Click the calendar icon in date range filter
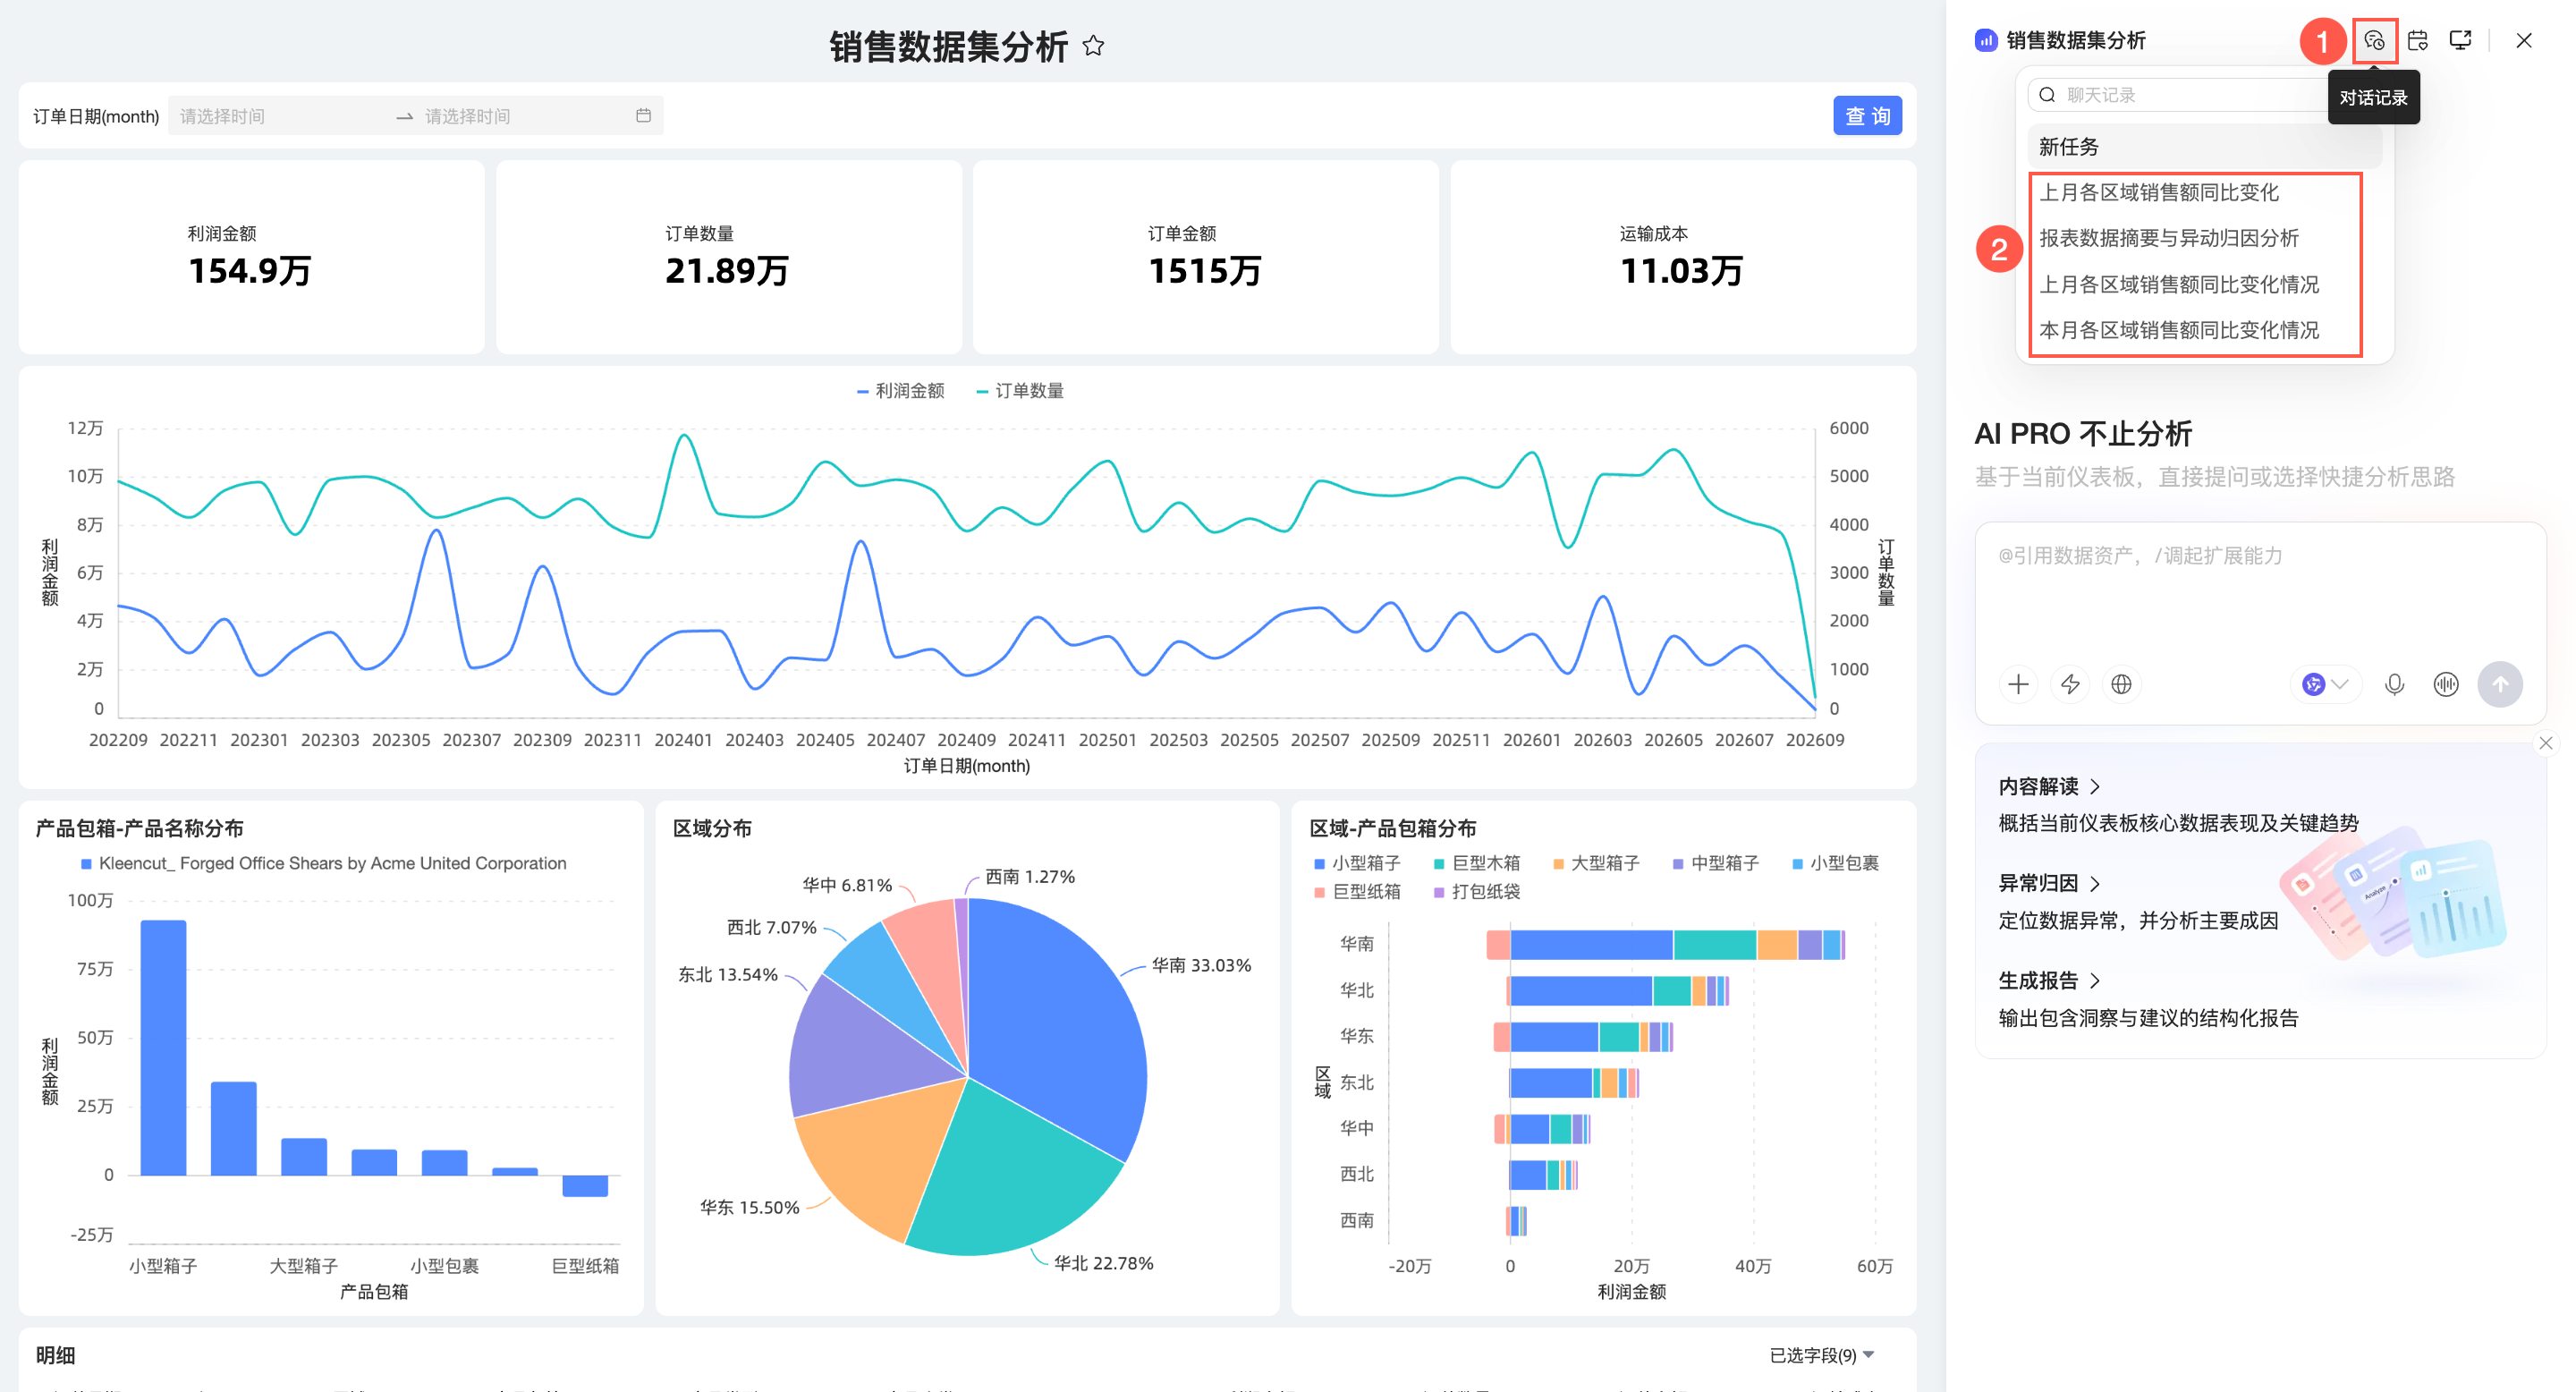This screenshot has width=2576, height=1392. click(643, 116)
